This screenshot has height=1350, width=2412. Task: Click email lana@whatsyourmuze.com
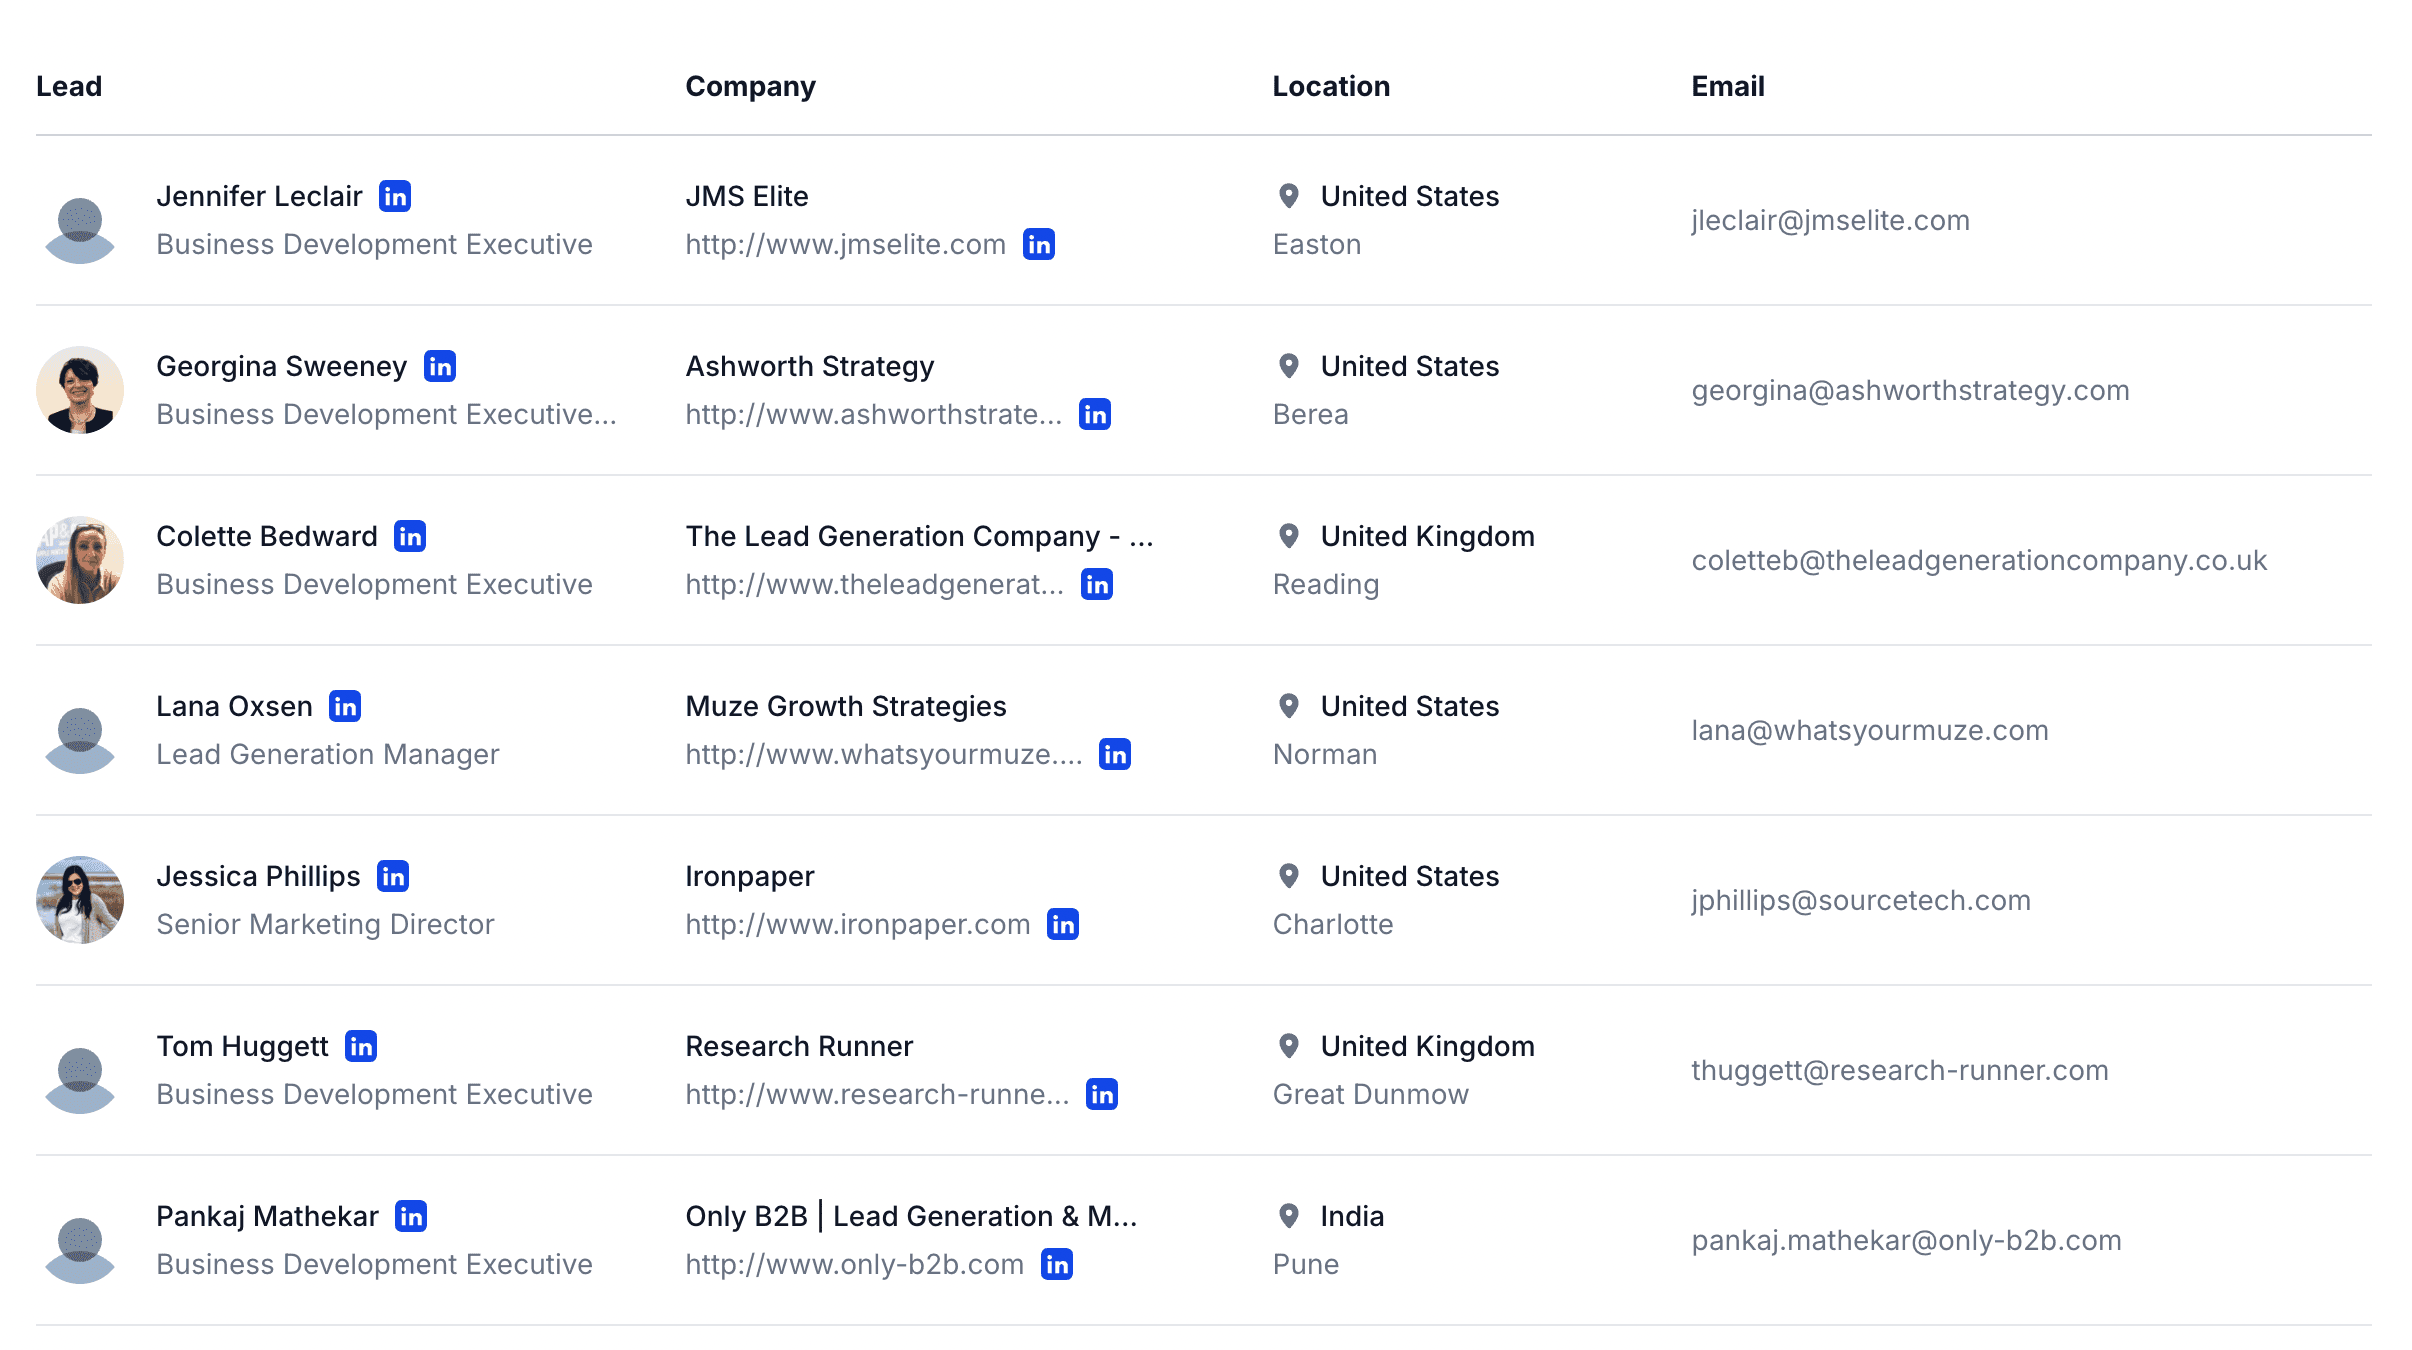[x=1870, y=730]
